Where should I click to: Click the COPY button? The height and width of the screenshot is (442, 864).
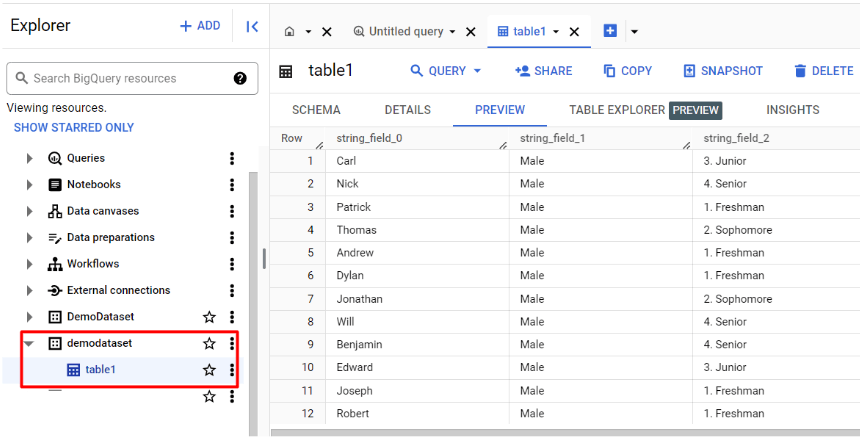628,71
